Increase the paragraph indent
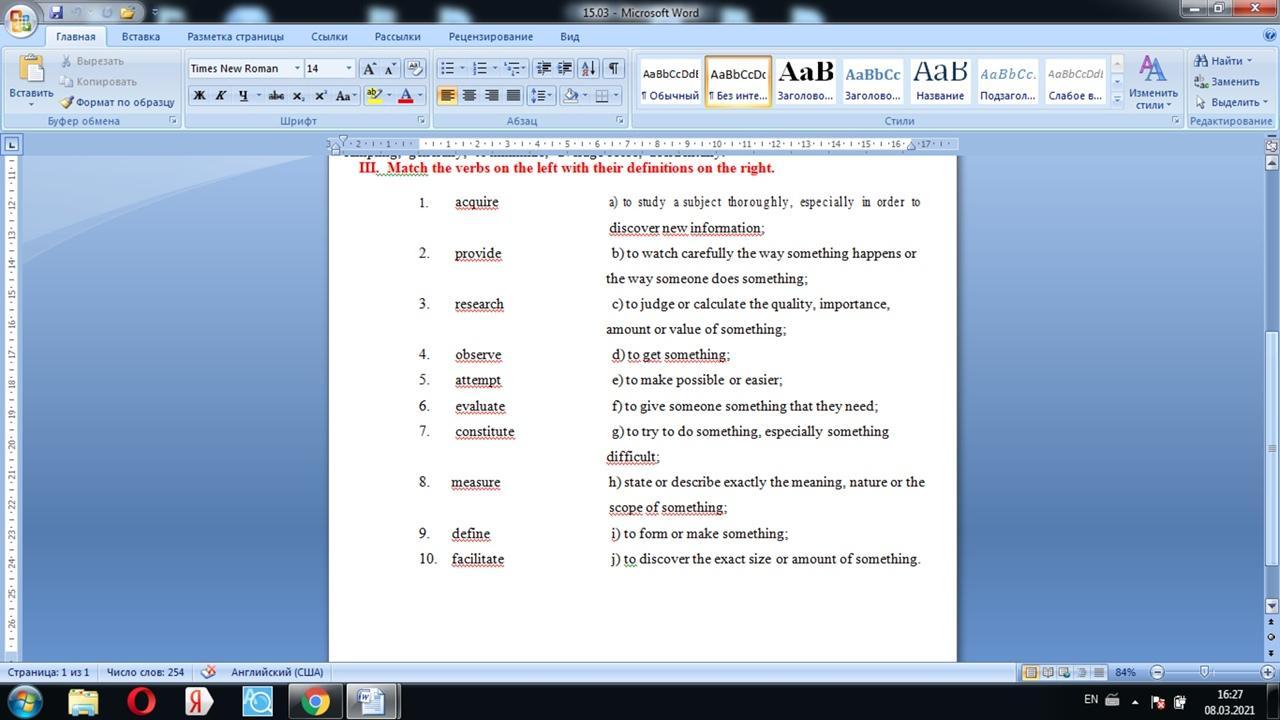The height and width of the screenshot is (720, 1280). point(565,68)
